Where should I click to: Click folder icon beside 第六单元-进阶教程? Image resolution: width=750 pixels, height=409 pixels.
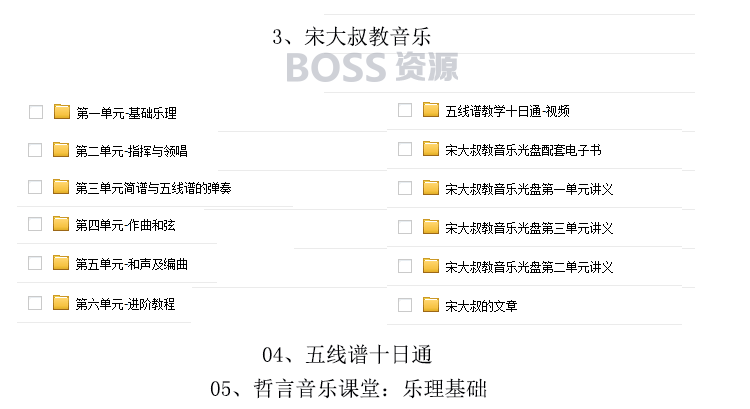61,303
